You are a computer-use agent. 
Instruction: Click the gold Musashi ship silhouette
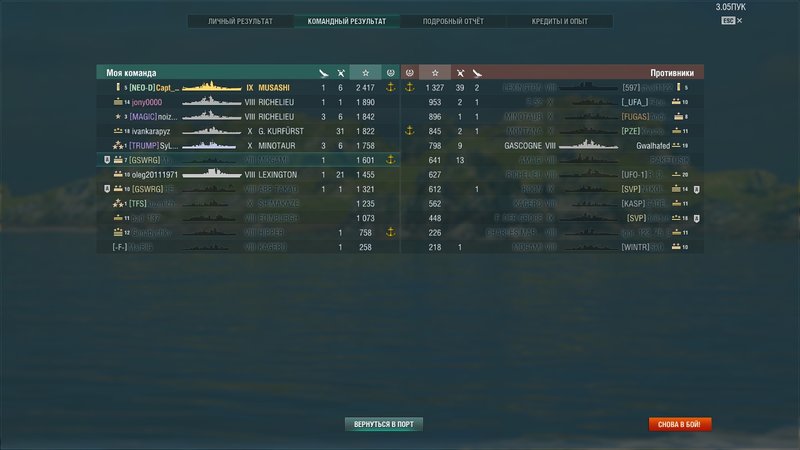coord(211,87)
